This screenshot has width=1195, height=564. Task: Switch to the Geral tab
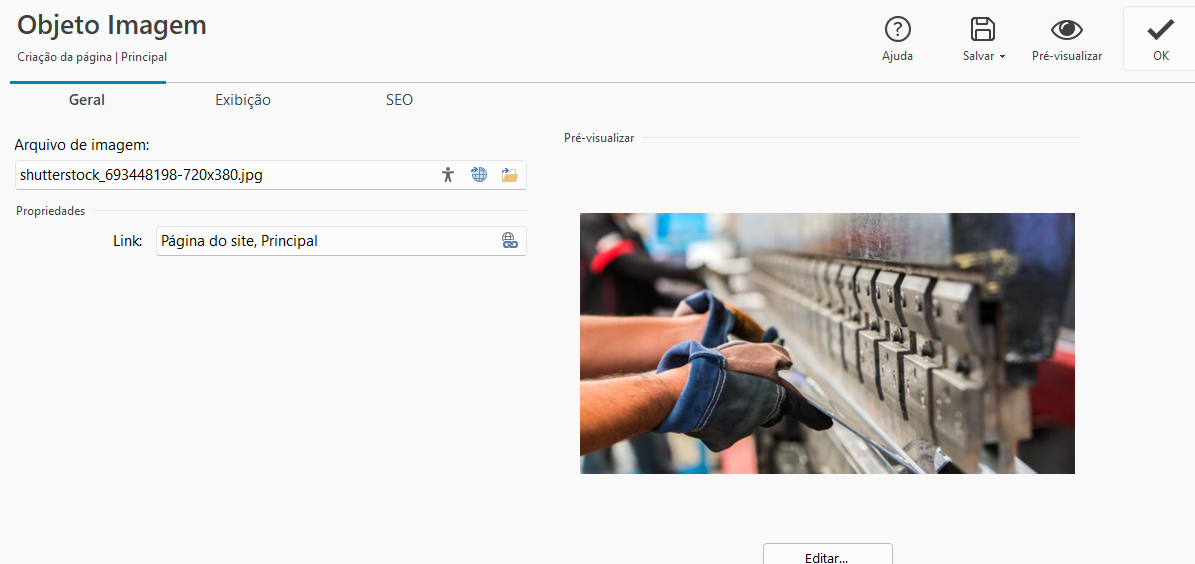coord(87,100)
